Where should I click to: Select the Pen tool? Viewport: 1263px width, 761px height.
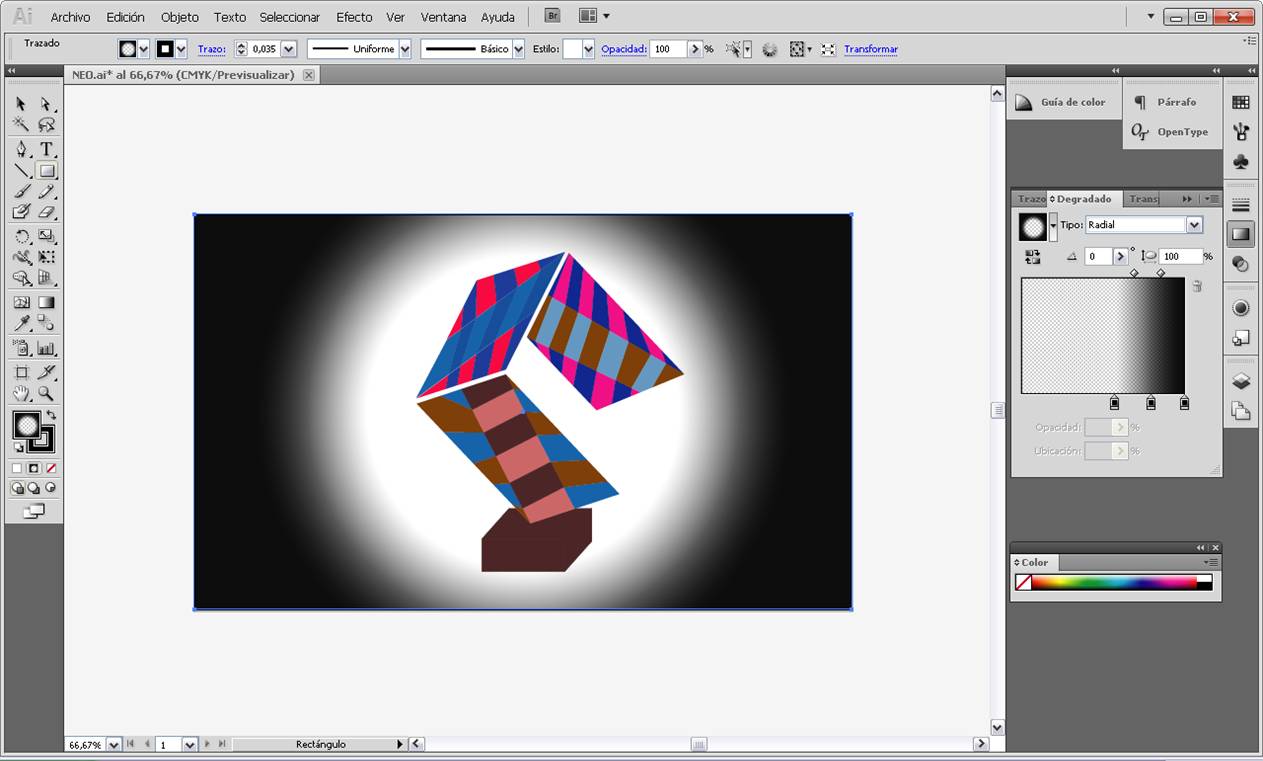click(21, 149)
